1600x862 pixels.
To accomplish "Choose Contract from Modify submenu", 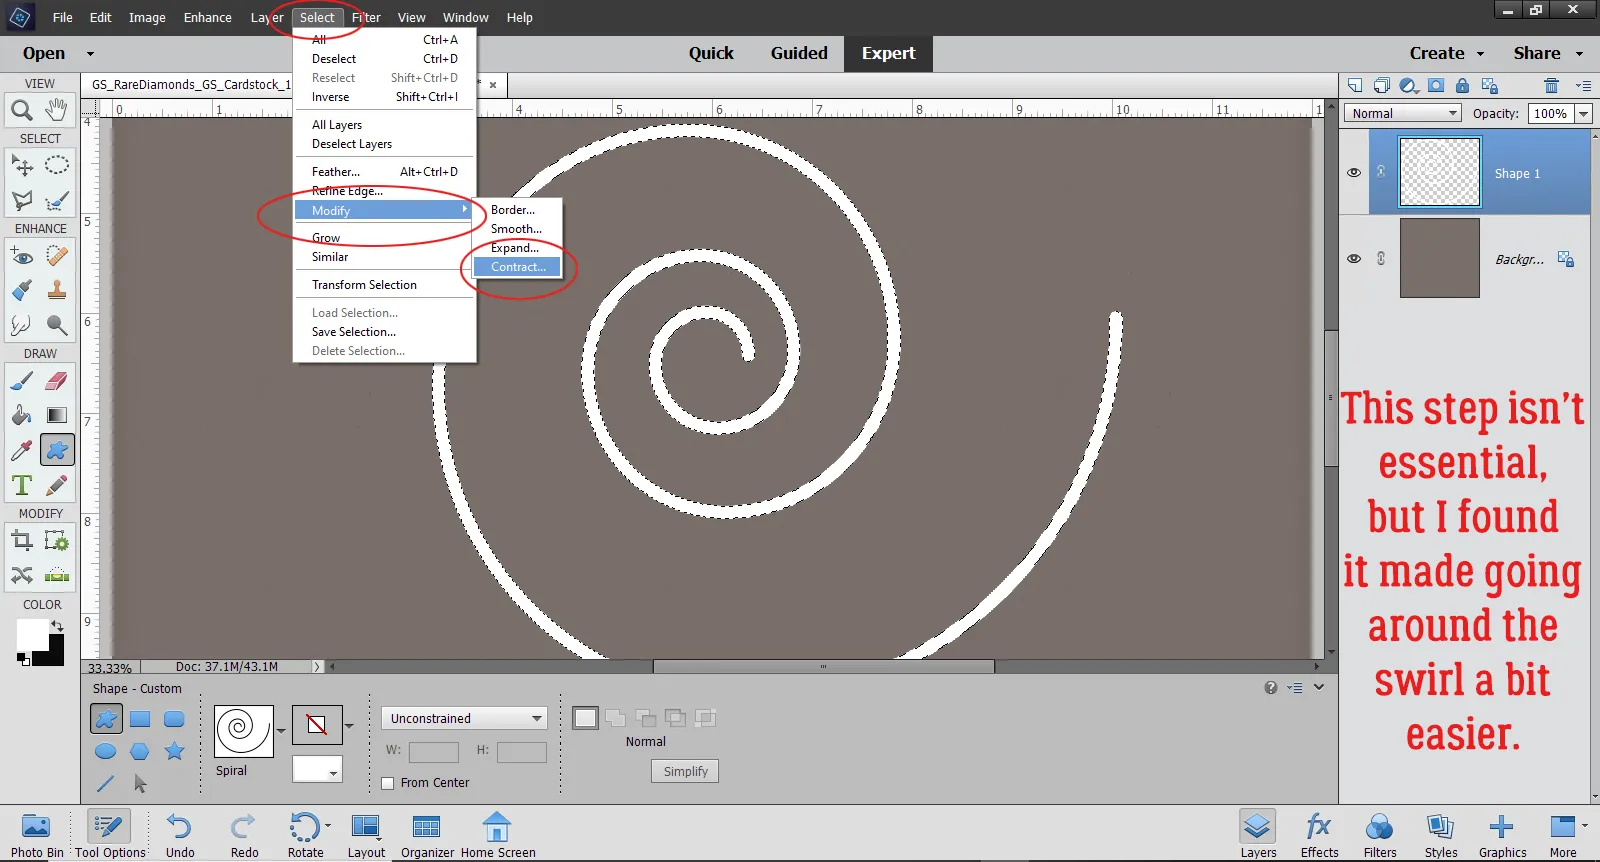I will pos(518,267).
